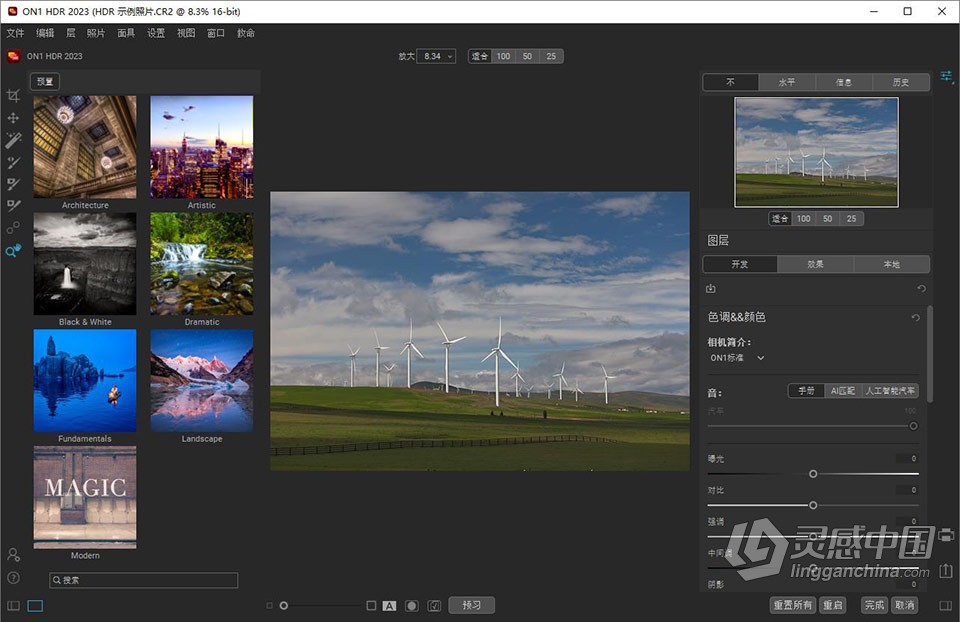Open the 文件 menu
The height and width of the screenshot is (622, 960).
pos(16,32)
